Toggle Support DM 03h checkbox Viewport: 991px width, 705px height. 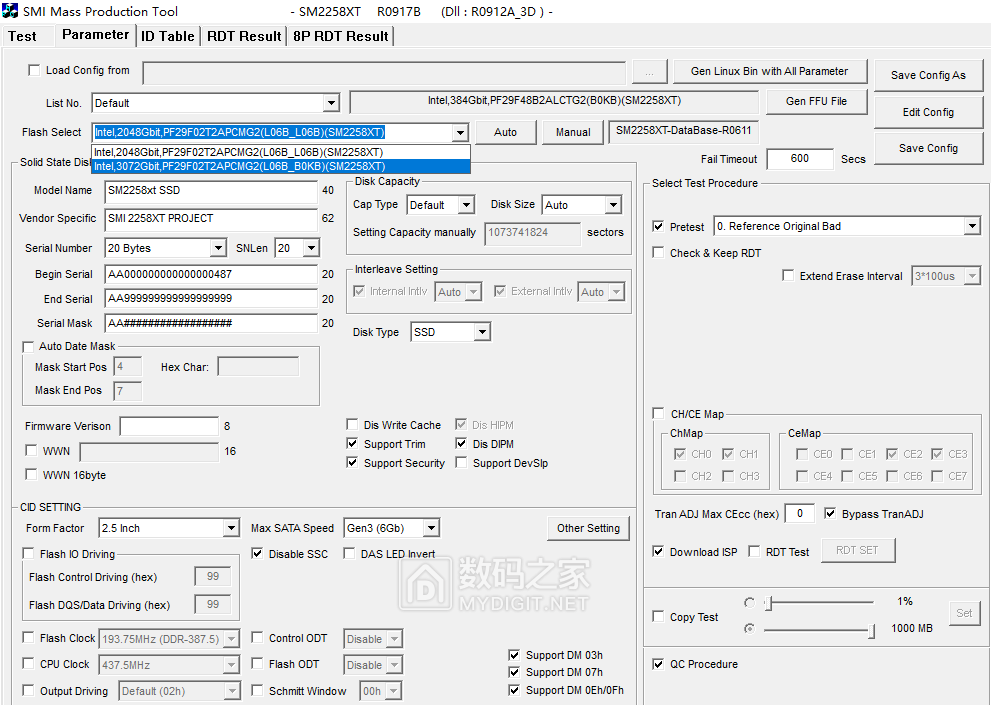(x=514, y=655)
